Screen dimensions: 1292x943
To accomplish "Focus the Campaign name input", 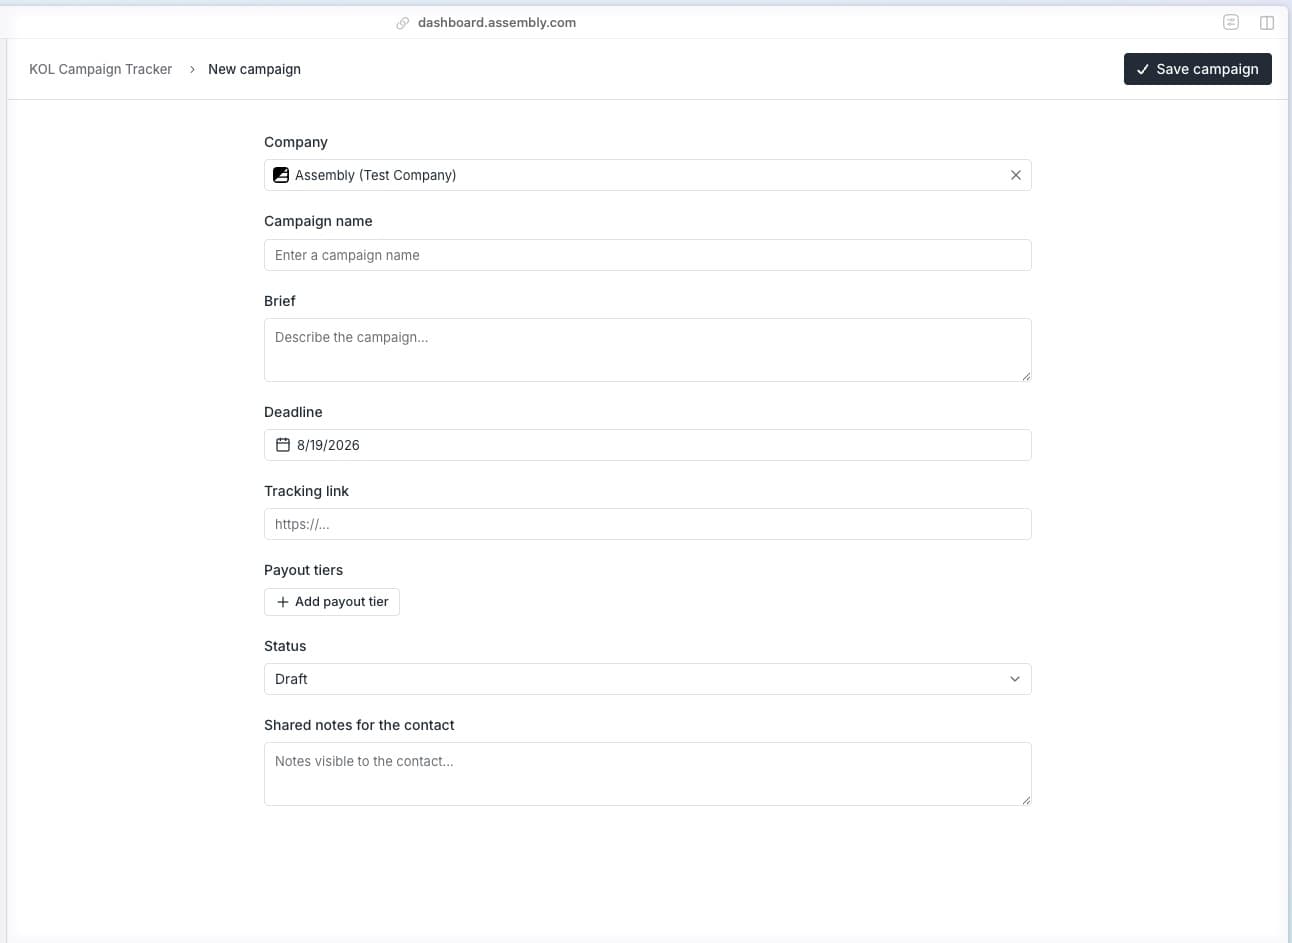I will pos(647,255).
